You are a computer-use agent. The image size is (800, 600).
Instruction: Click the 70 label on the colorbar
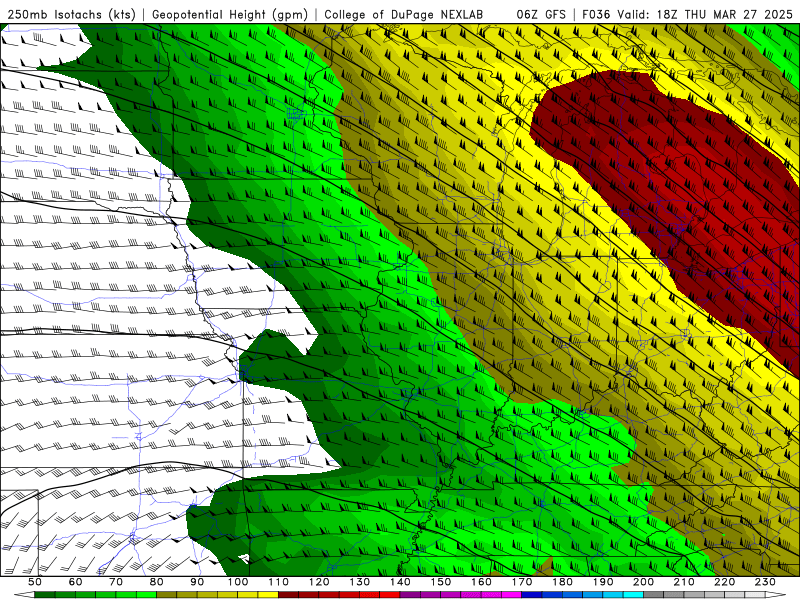(116, 582)
